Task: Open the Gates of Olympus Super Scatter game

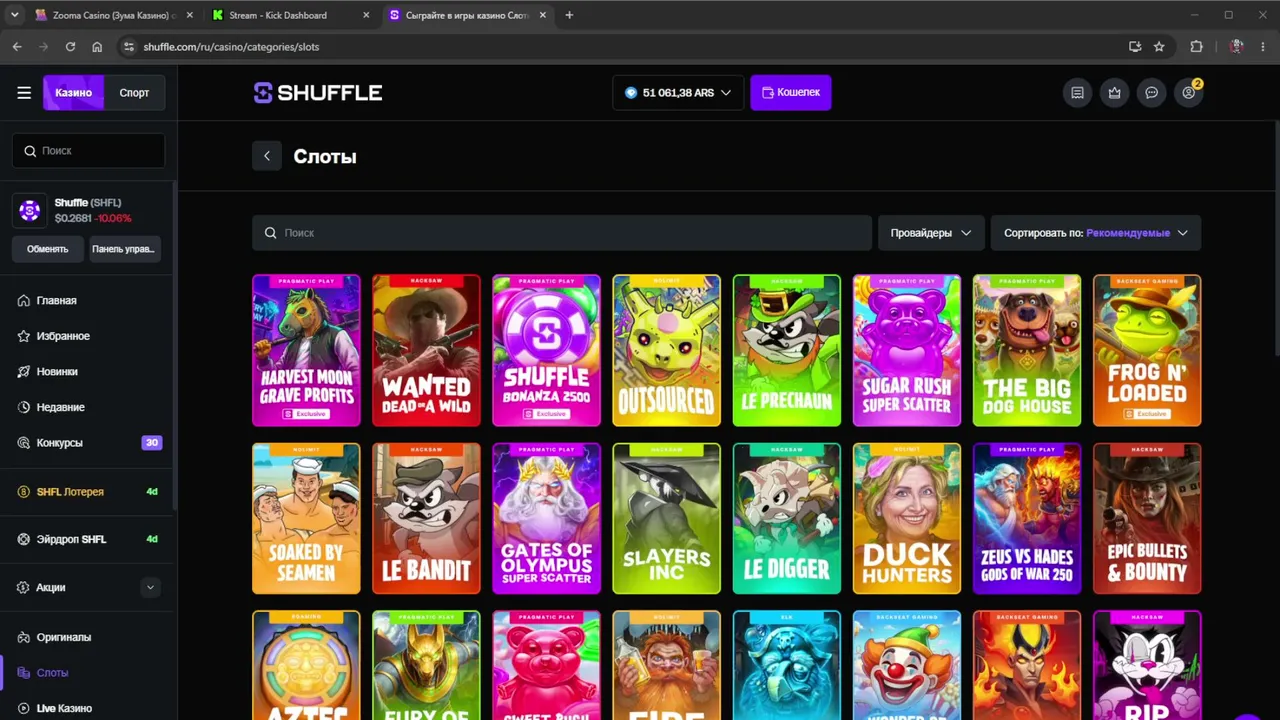Action: (x=546, y=519)
